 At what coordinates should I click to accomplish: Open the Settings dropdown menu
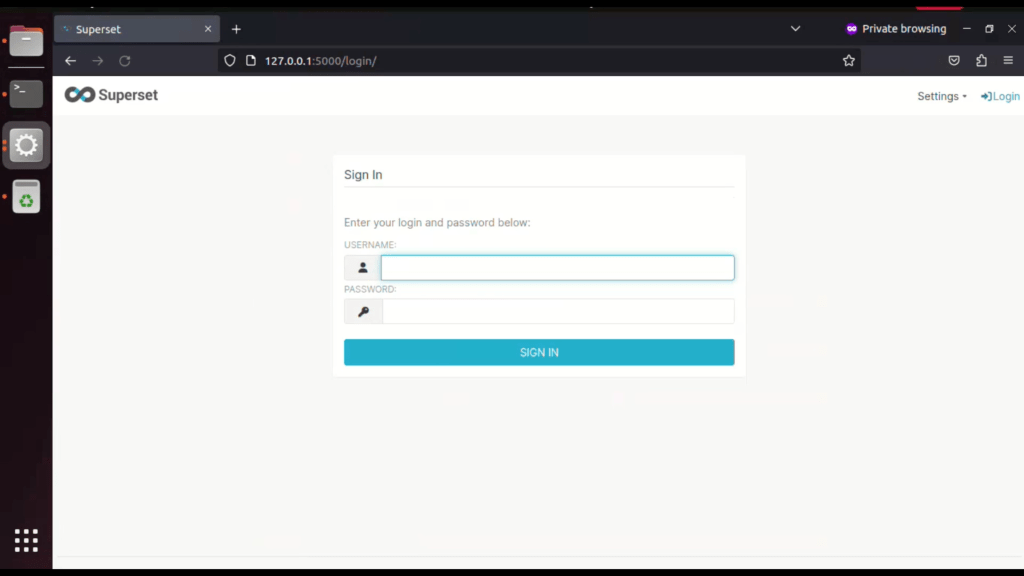point(941,96)
